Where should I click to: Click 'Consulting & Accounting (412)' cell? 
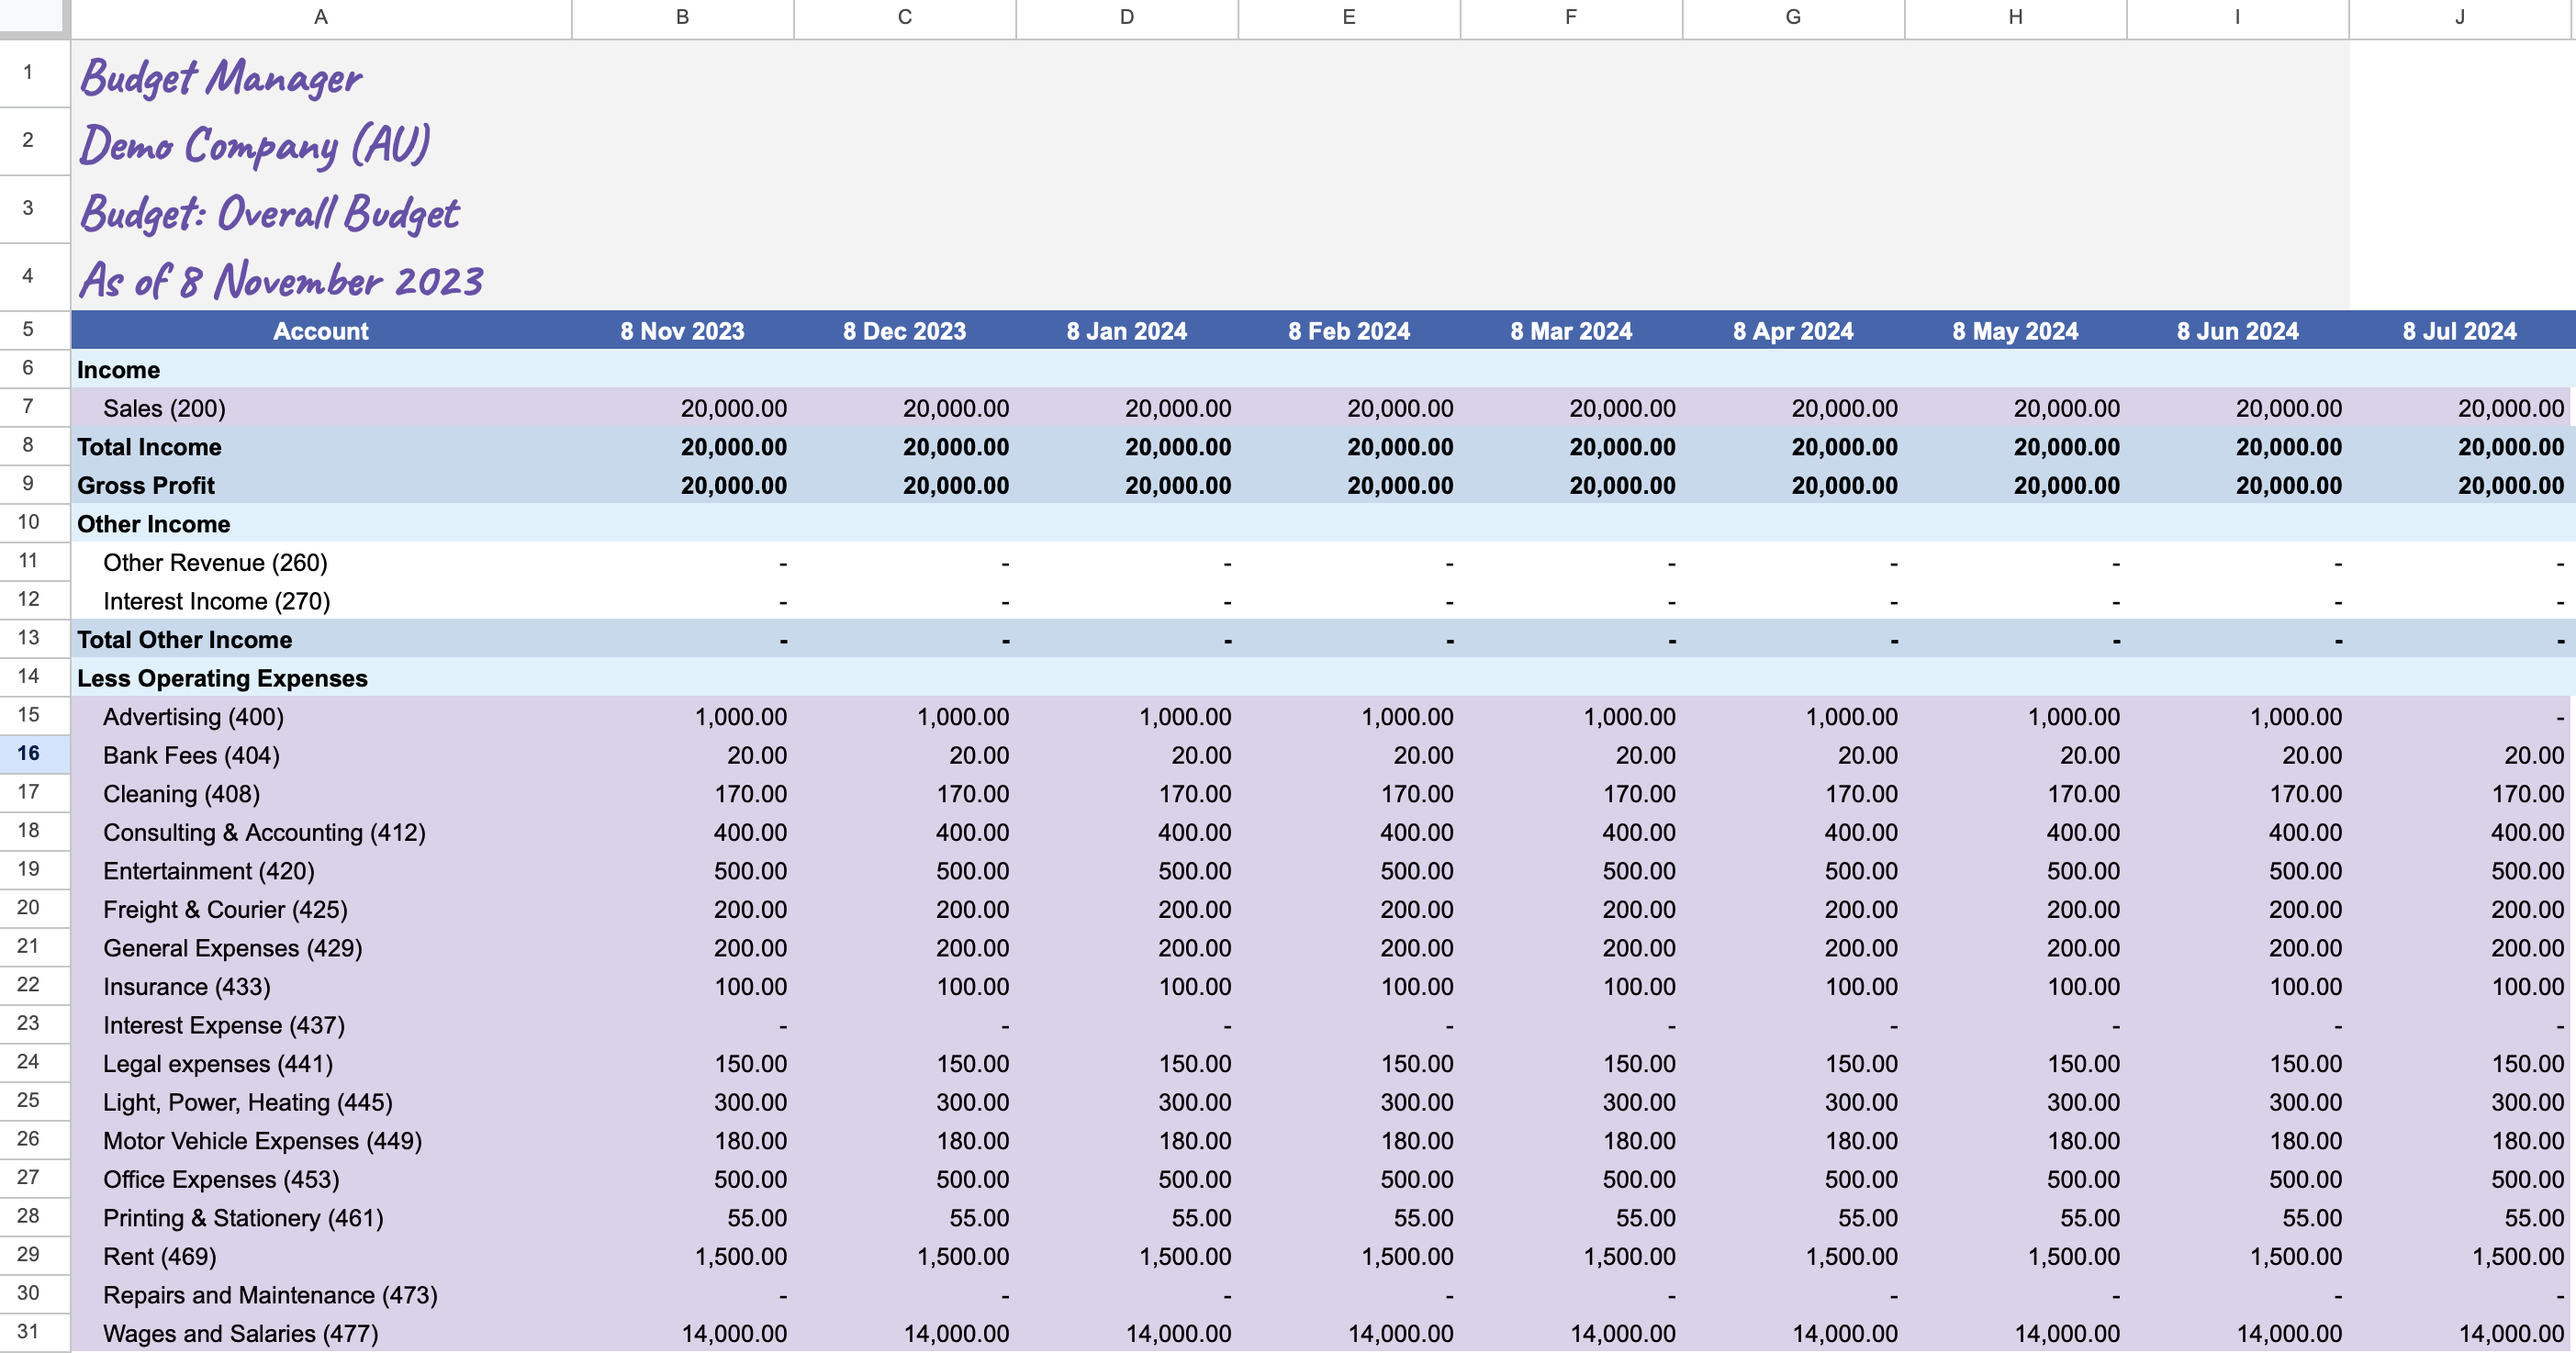(321, 832)
